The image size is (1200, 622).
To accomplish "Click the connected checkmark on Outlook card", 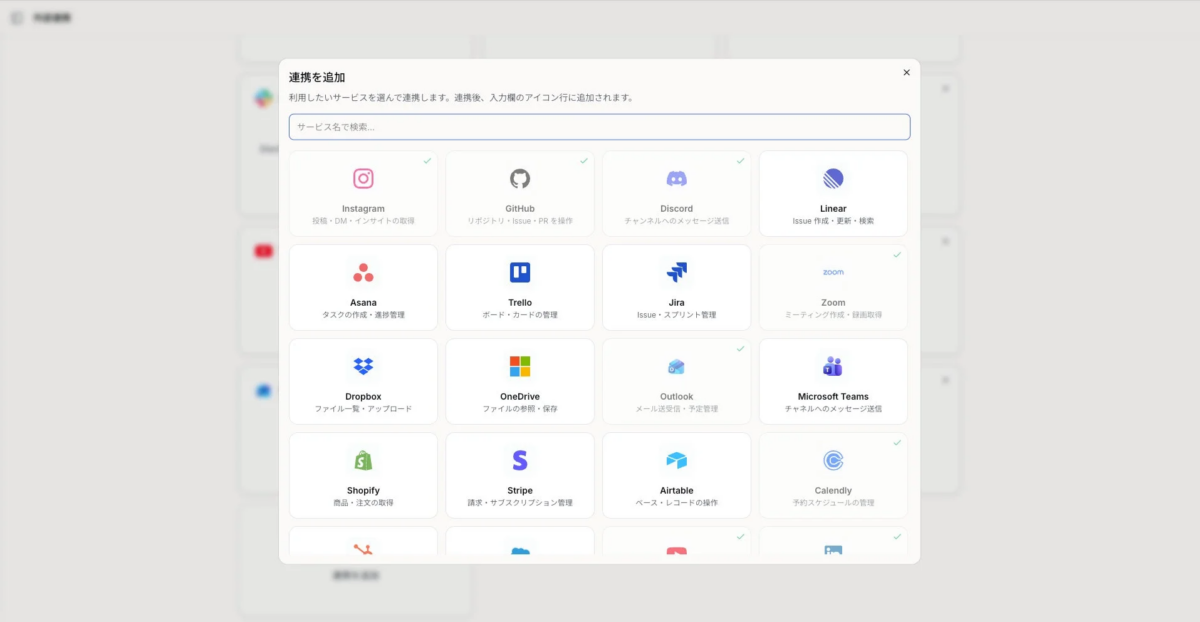I will point(741,348).
